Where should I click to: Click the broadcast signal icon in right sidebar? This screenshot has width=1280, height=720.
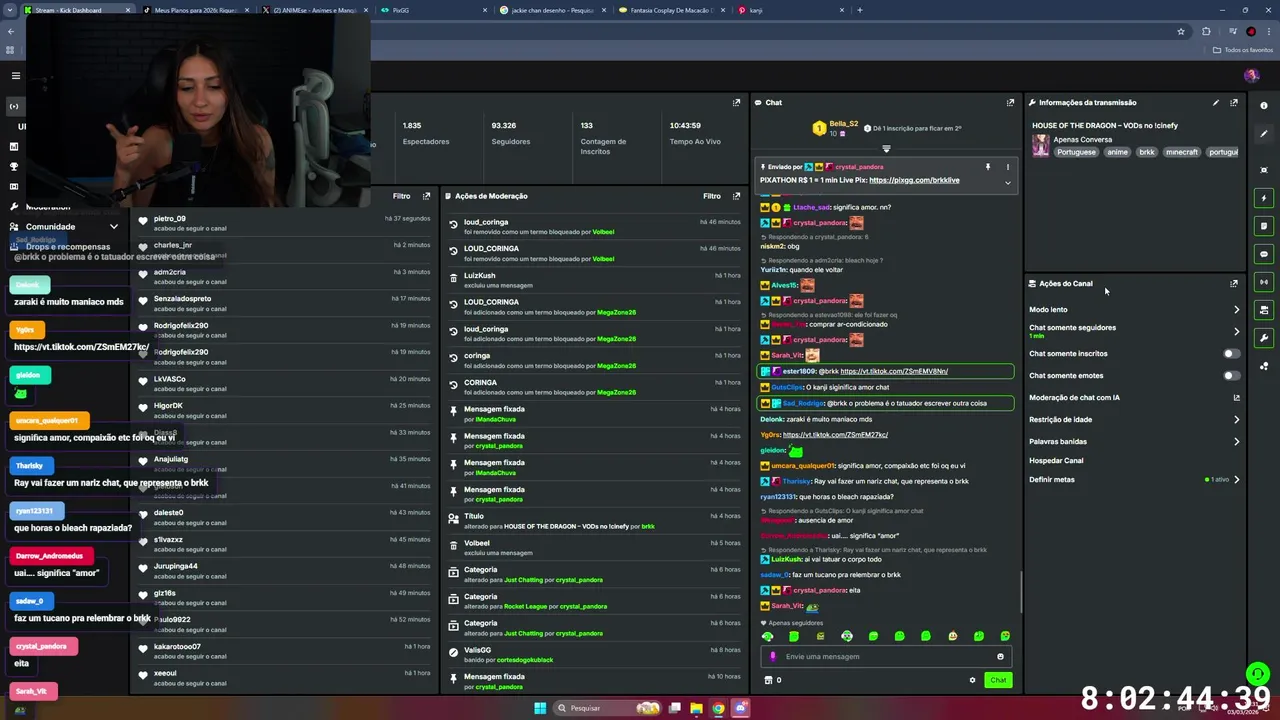(x=1264, y=282)
